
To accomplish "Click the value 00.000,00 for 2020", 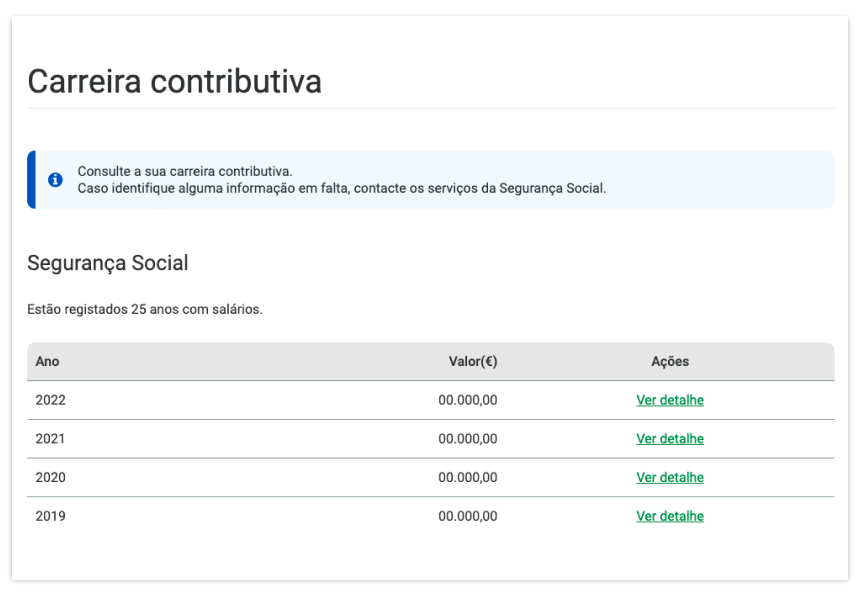I will point(466,477).
